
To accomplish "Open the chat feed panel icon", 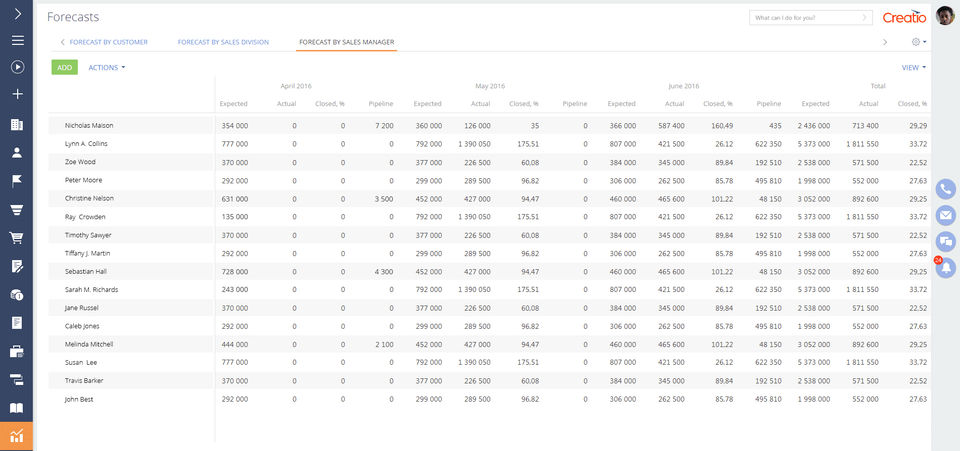I will 945,241.
